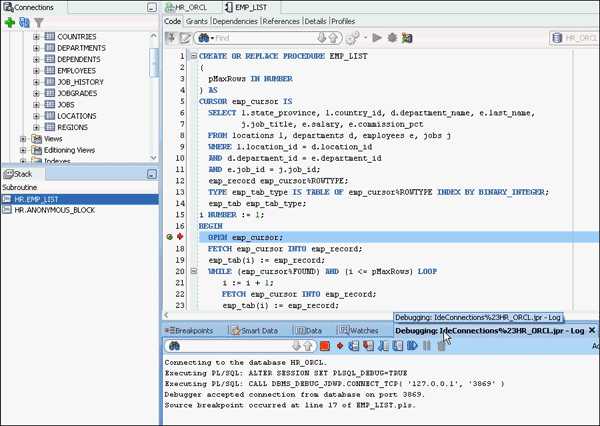Click the red Terminate debug button
Screen dimensions: 600x426
coord(324,346)
